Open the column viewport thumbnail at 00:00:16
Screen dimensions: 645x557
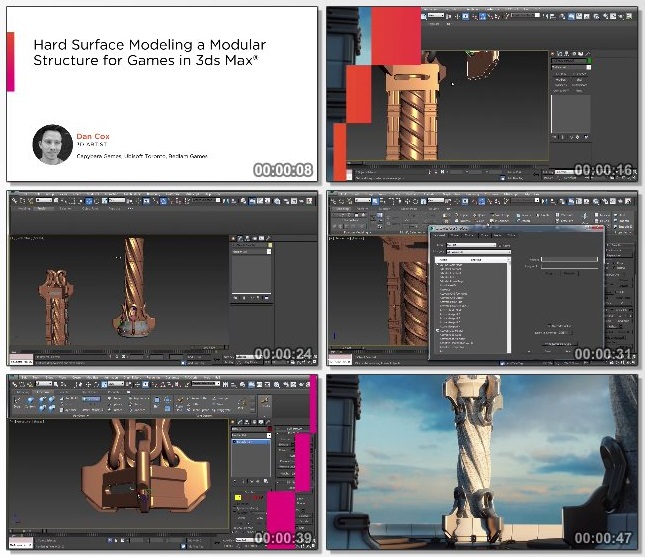click(482, 94)
